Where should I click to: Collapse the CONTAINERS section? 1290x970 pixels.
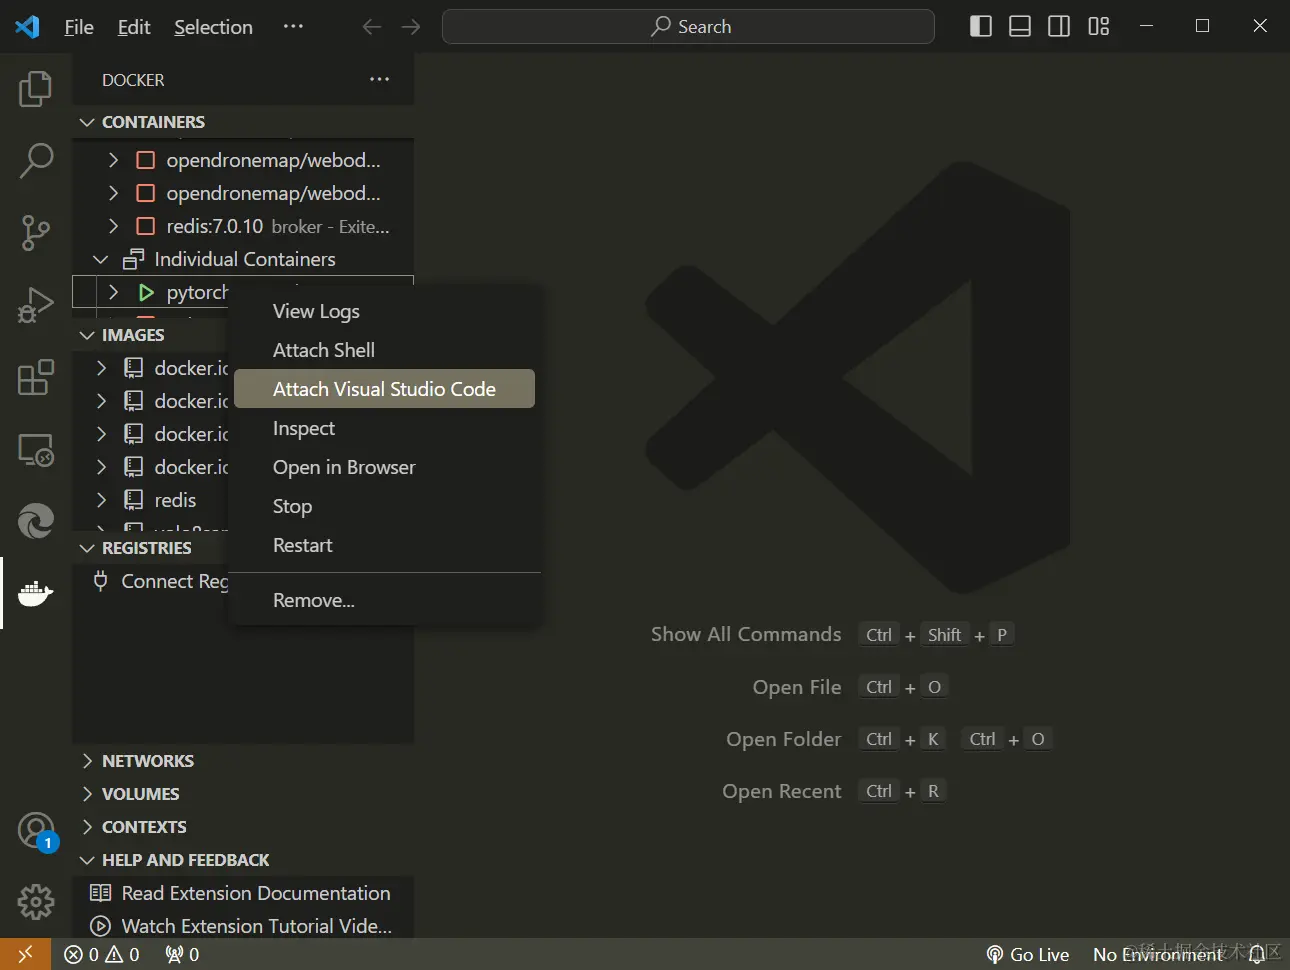click(x=88, y=122)
